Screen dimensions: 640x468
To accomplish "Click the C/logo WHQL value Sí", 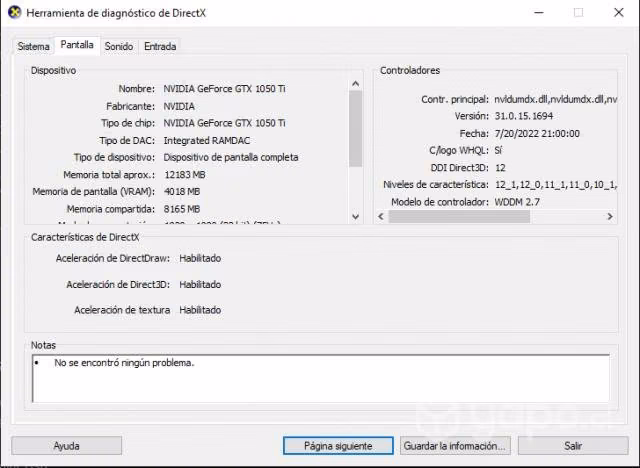I will coord(498,150).
